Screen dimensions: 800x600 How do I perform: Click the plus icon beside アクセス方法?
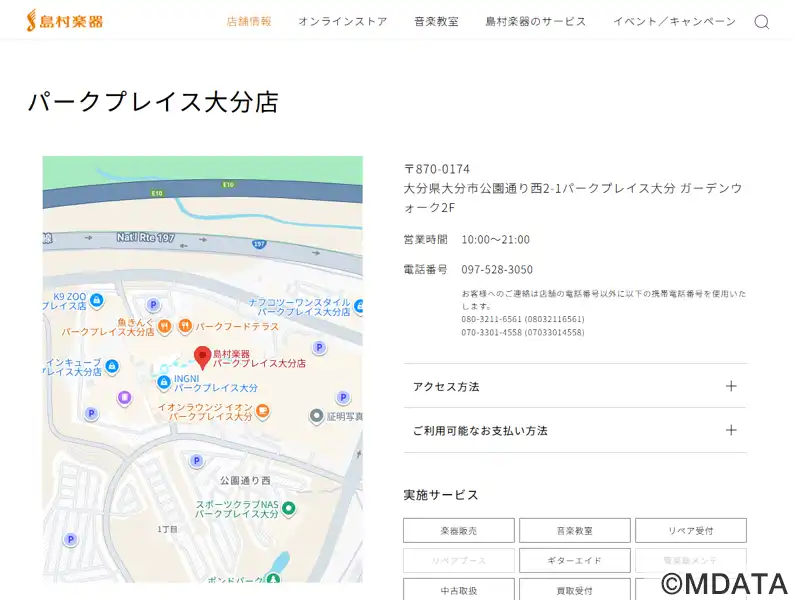tap(731, 386)
